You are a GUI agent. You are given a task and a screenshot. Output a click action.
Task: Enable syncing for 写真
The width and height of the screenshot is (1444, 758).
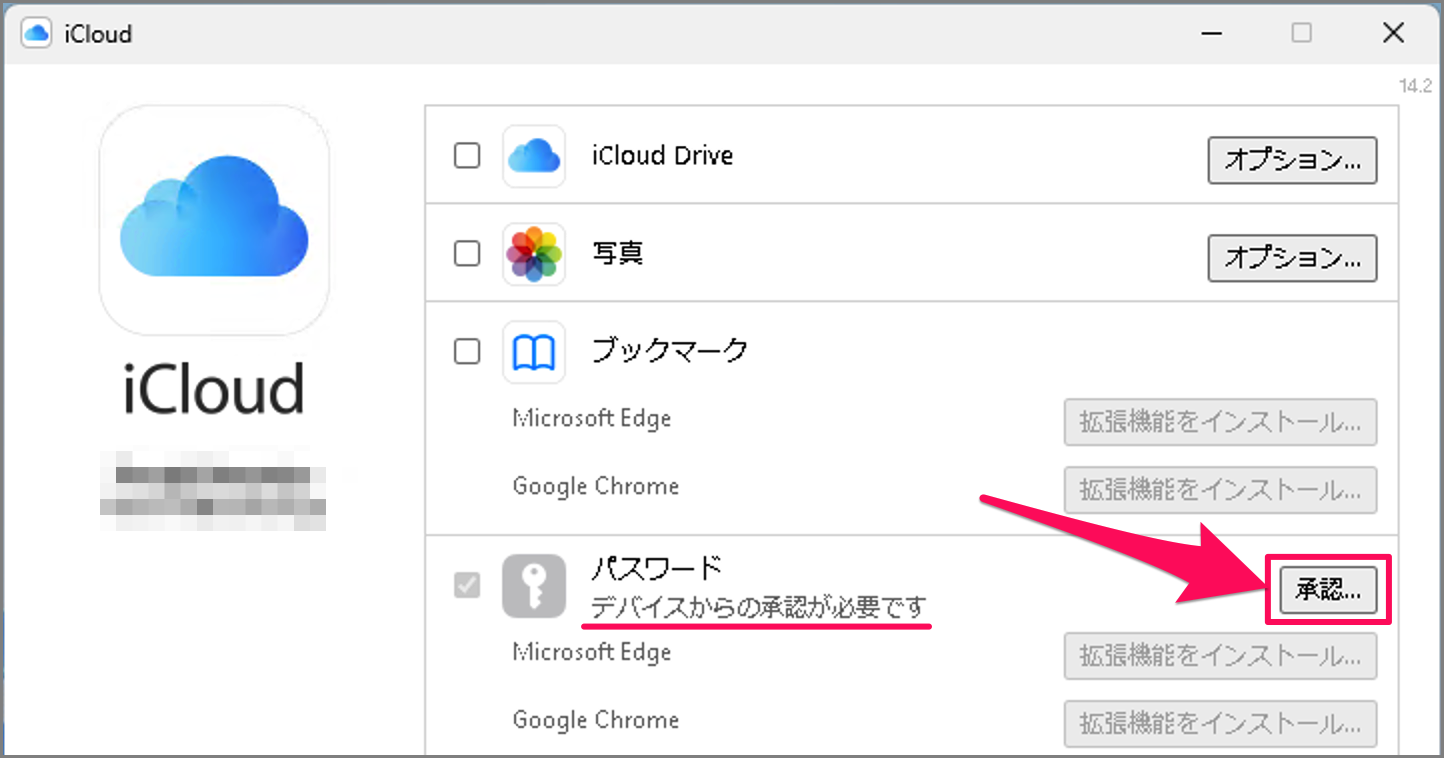tap(466, 254)
